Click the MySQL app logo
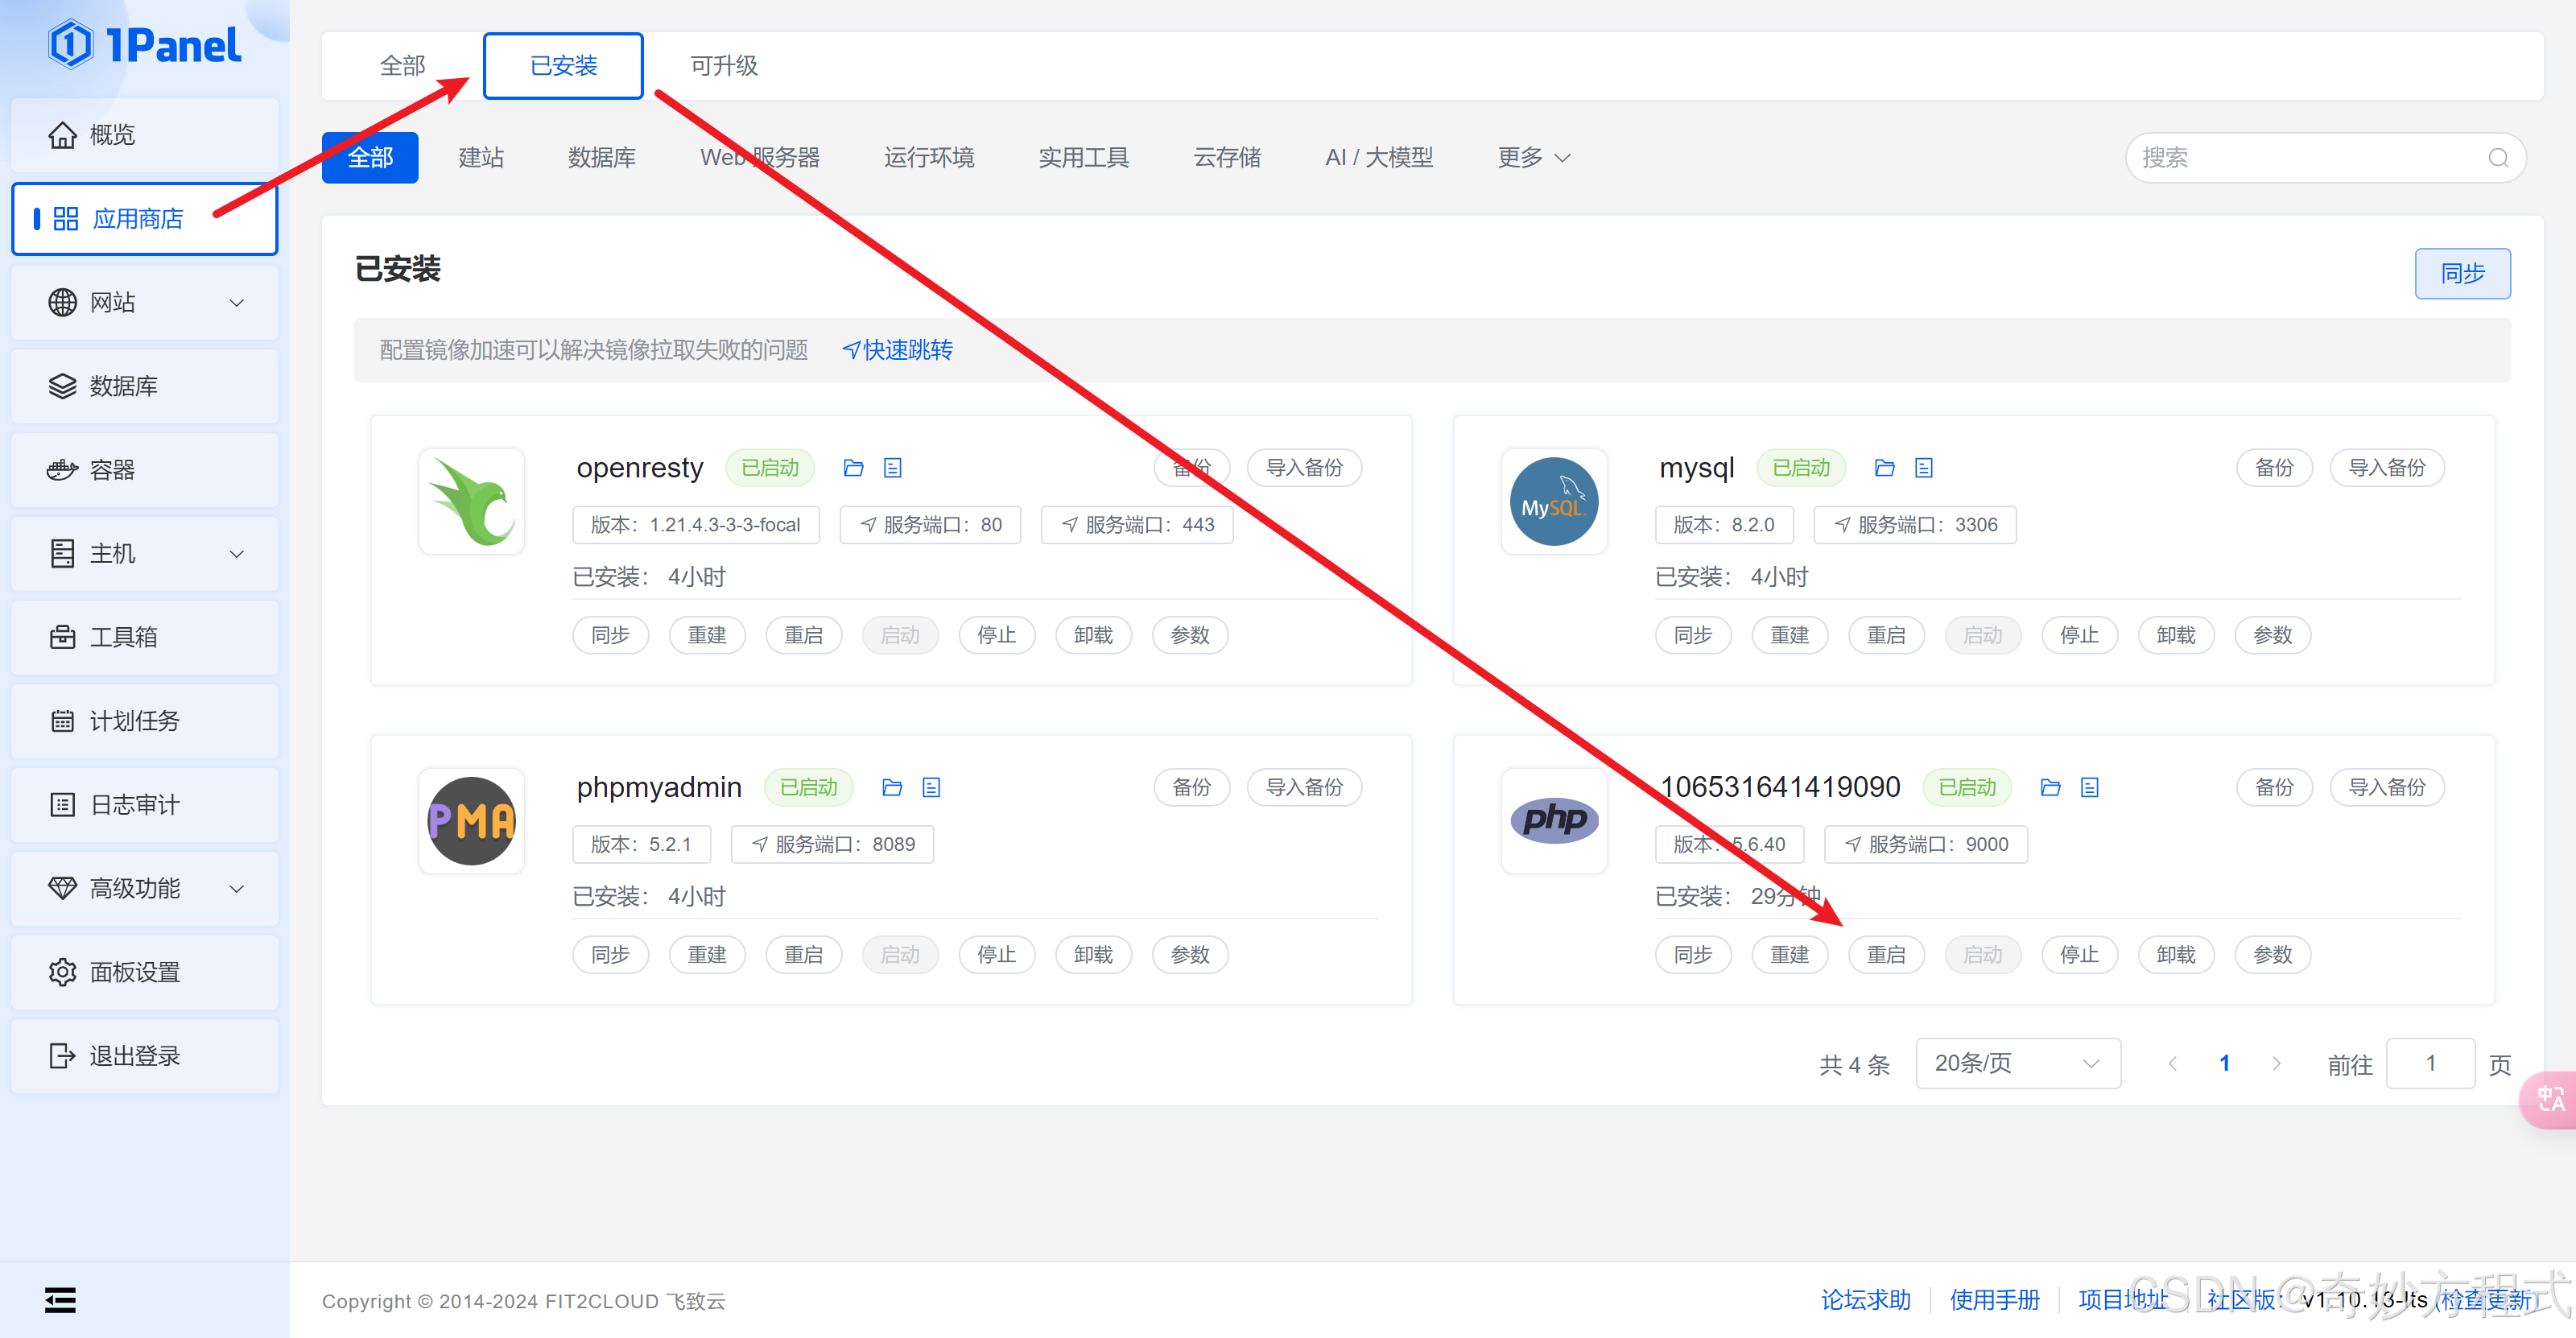 pos(1554,501)
